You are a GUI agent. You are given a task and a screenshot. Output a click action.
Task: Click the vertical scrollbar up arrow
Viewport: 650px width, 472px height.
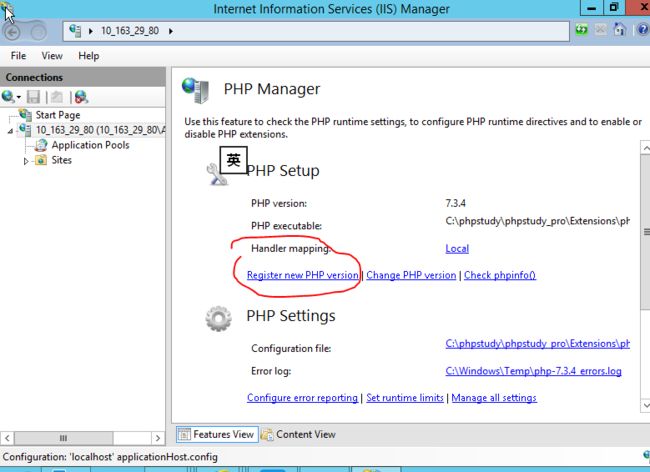click(645, 148)
